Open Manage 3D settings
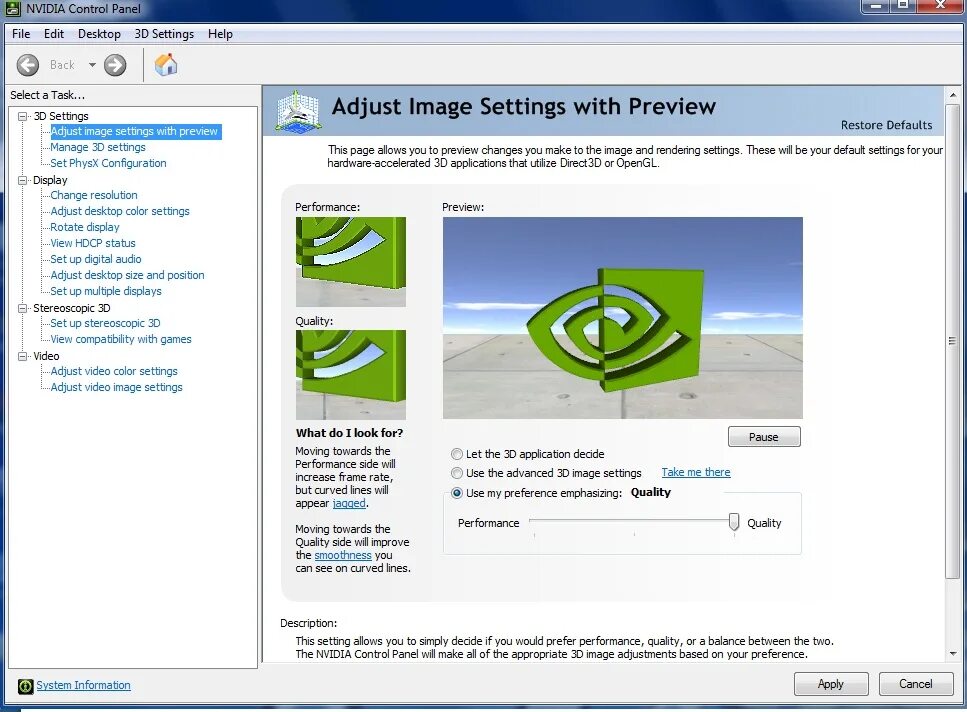This screenshot has height=712, width=967. [98, 147]
